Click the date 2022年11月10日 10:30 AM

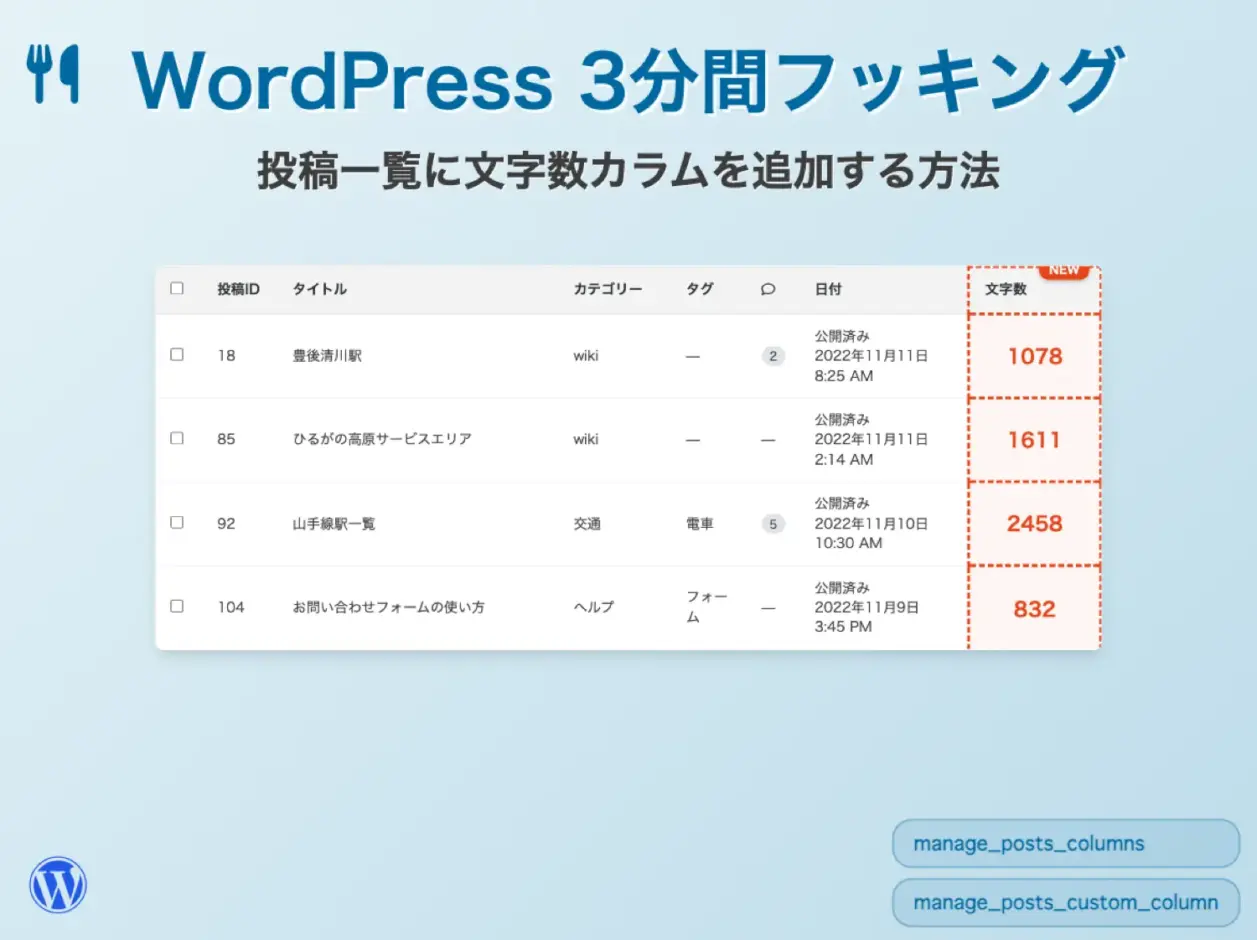871,533
